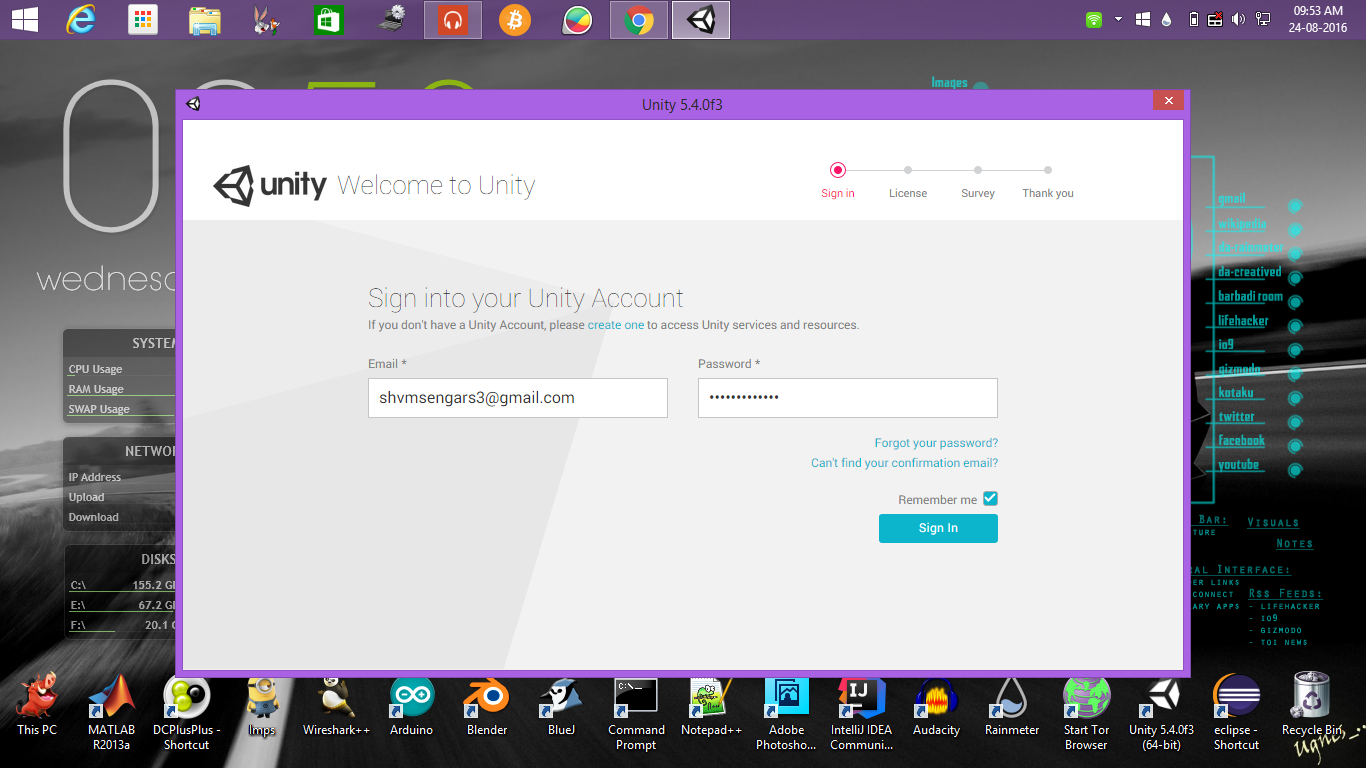Screen dimensions: 1366x768
Task: Select the This PC desktop icon
Action: 37,706
